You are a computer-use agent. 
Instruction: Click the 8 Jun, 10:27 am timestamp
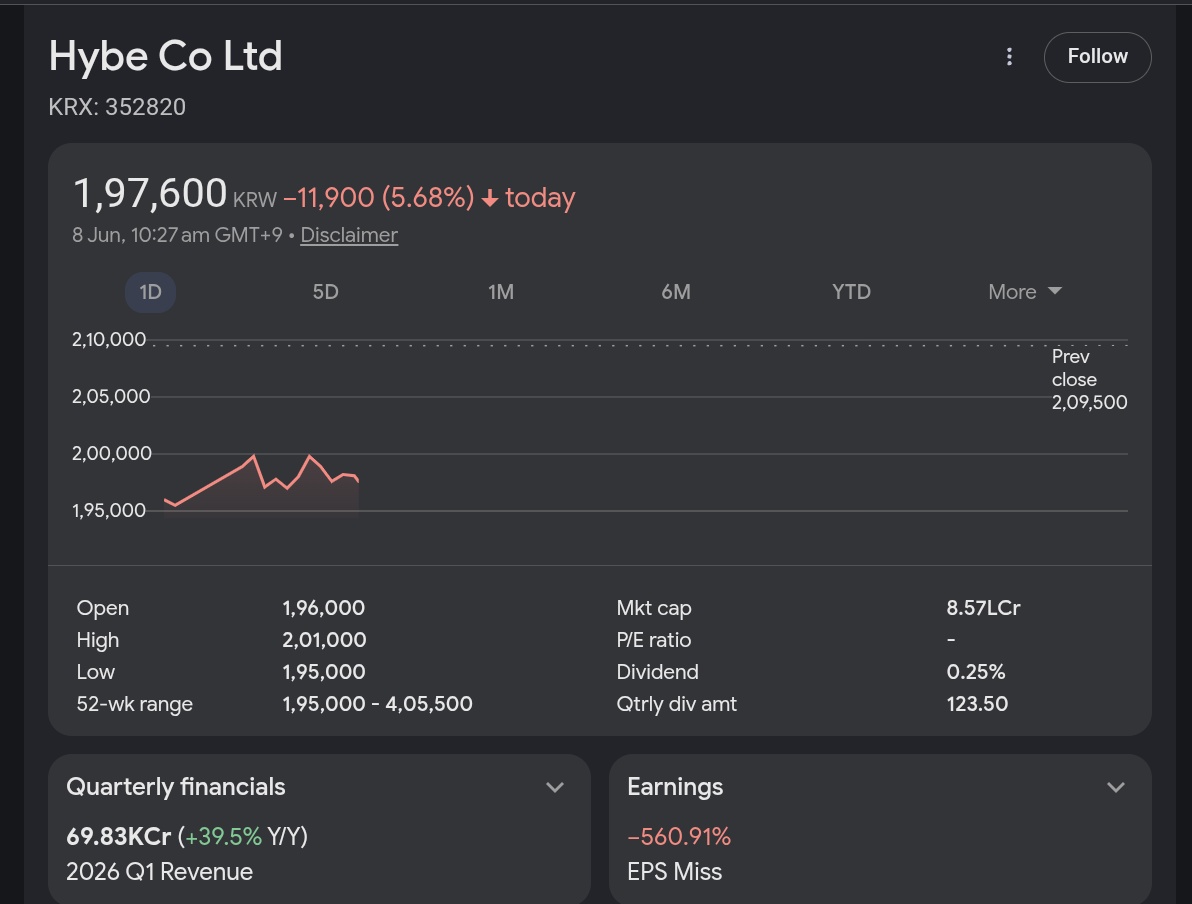pos(177,235)
